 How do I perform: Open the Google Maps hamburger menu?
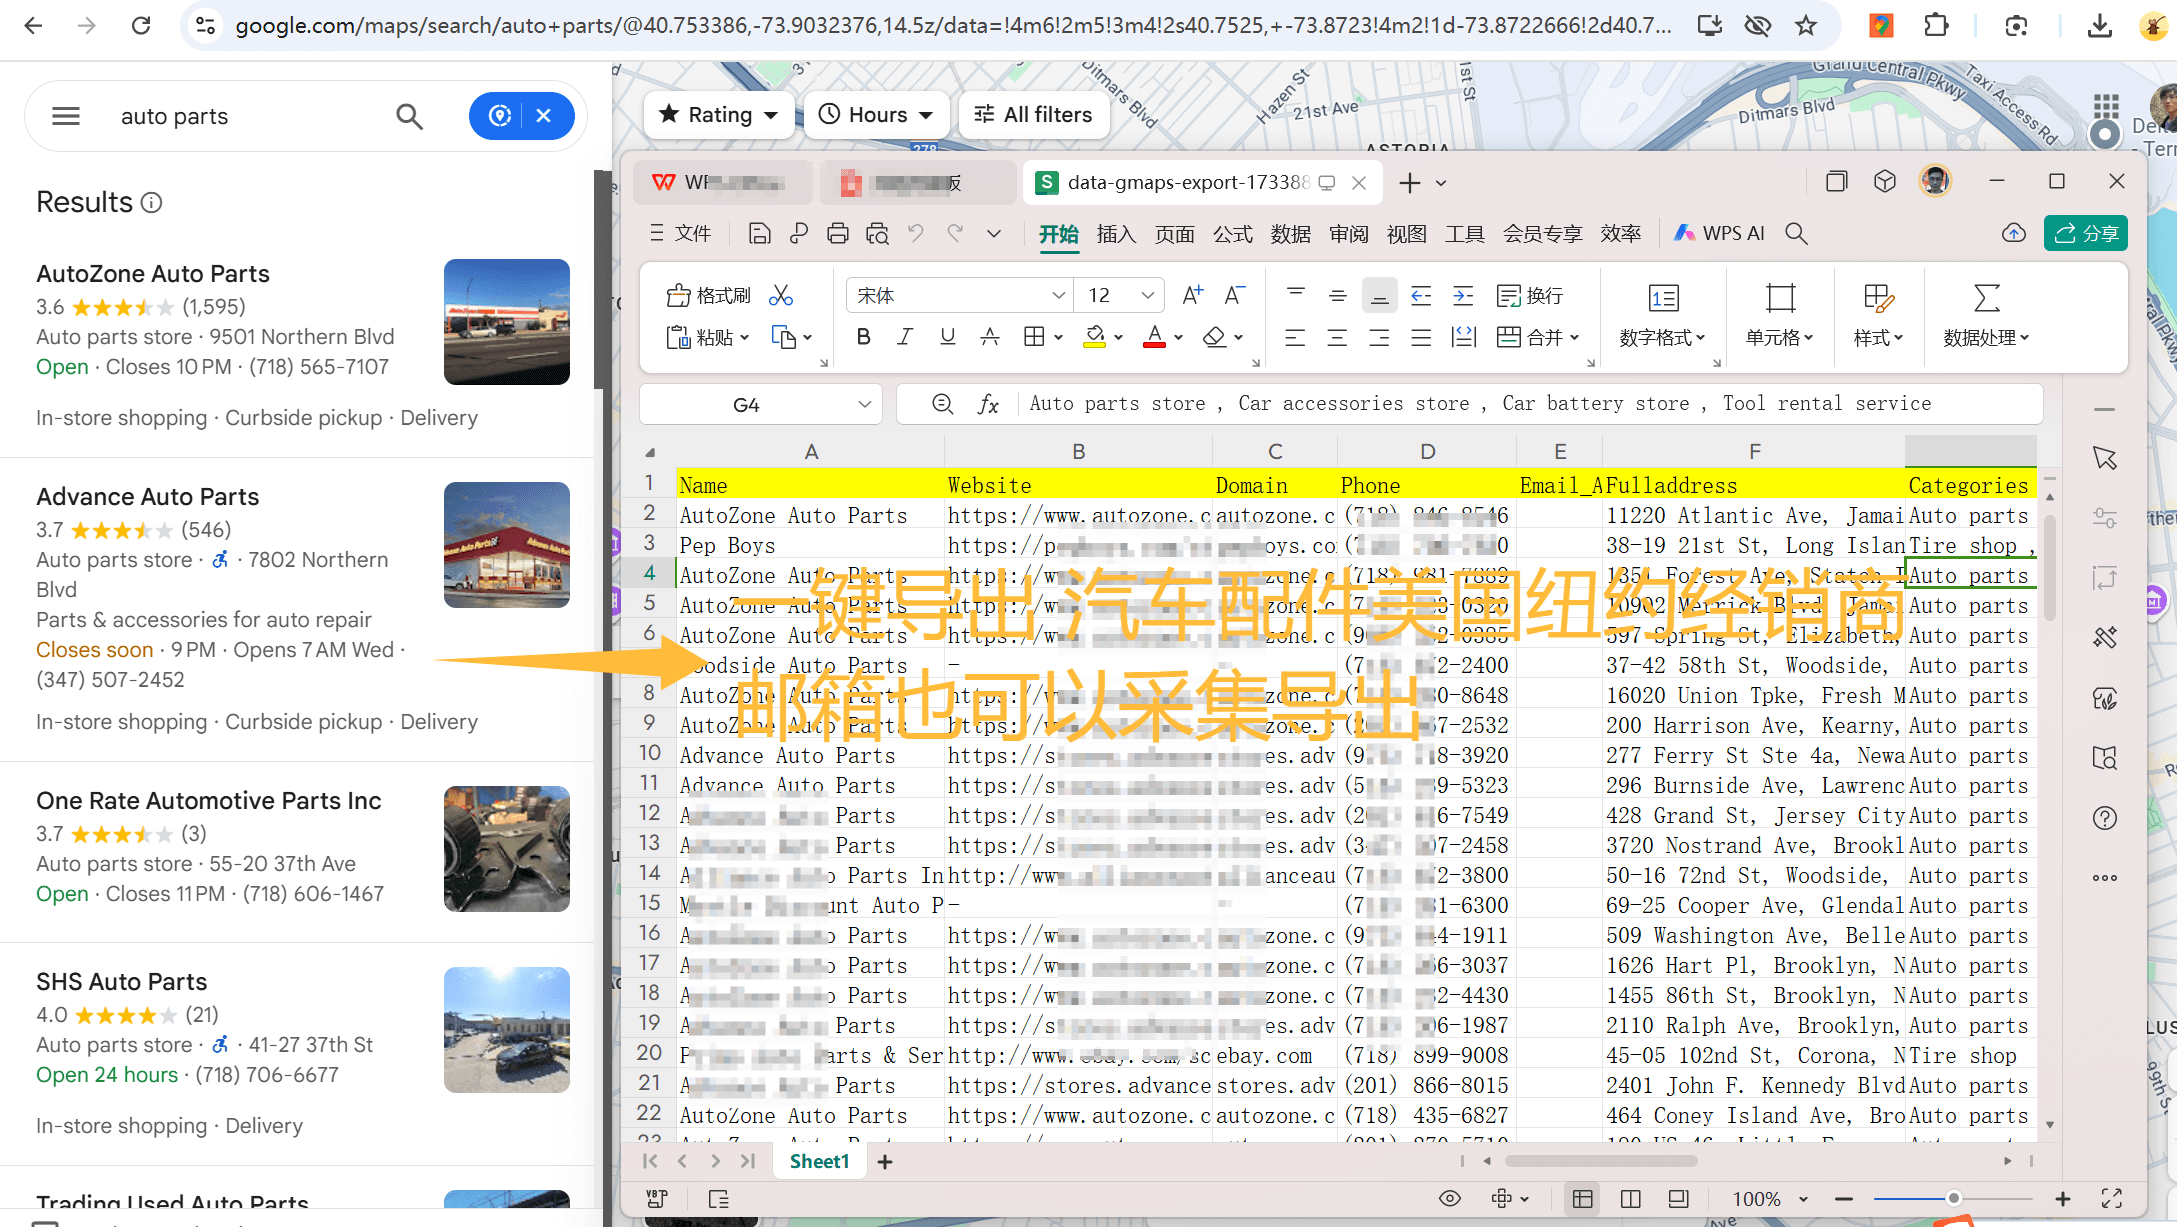66,116
